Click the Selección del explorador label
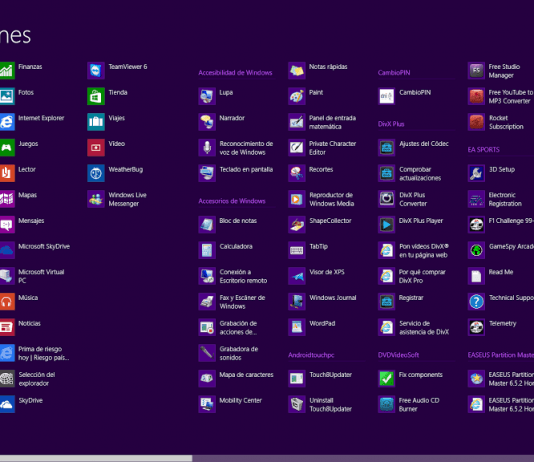 (37, 379)
